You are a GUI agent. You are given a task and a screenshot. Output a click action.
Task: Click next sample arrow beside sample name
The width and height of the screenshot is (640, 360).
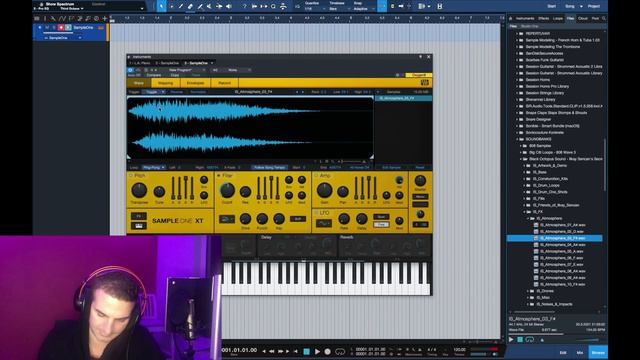(x=302, y=92)
